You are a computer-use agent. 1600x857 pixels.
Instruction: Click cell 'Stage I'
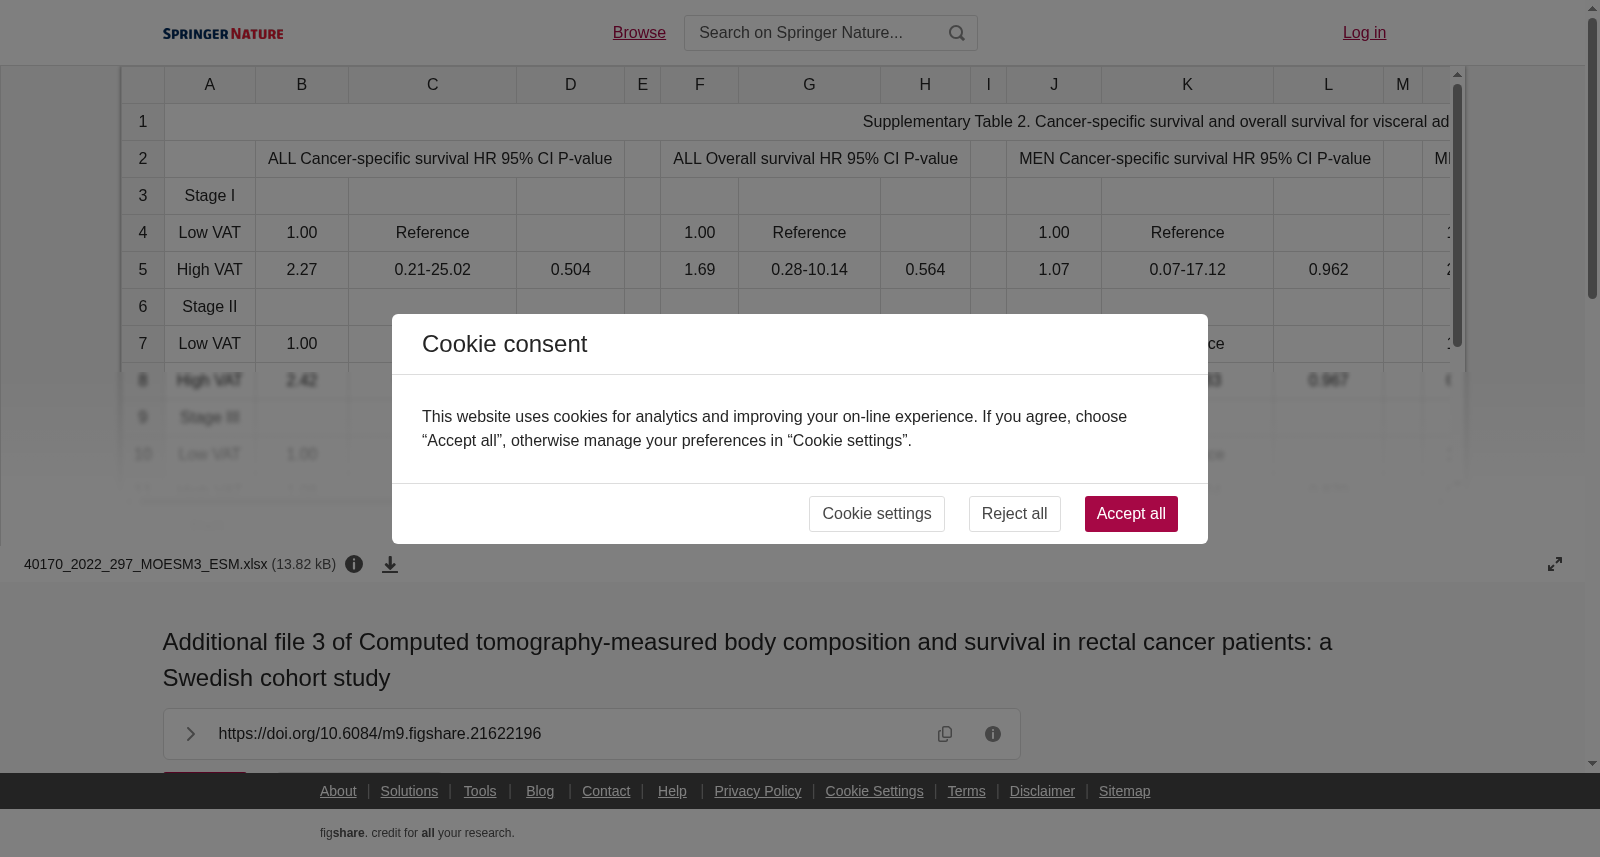210,196
